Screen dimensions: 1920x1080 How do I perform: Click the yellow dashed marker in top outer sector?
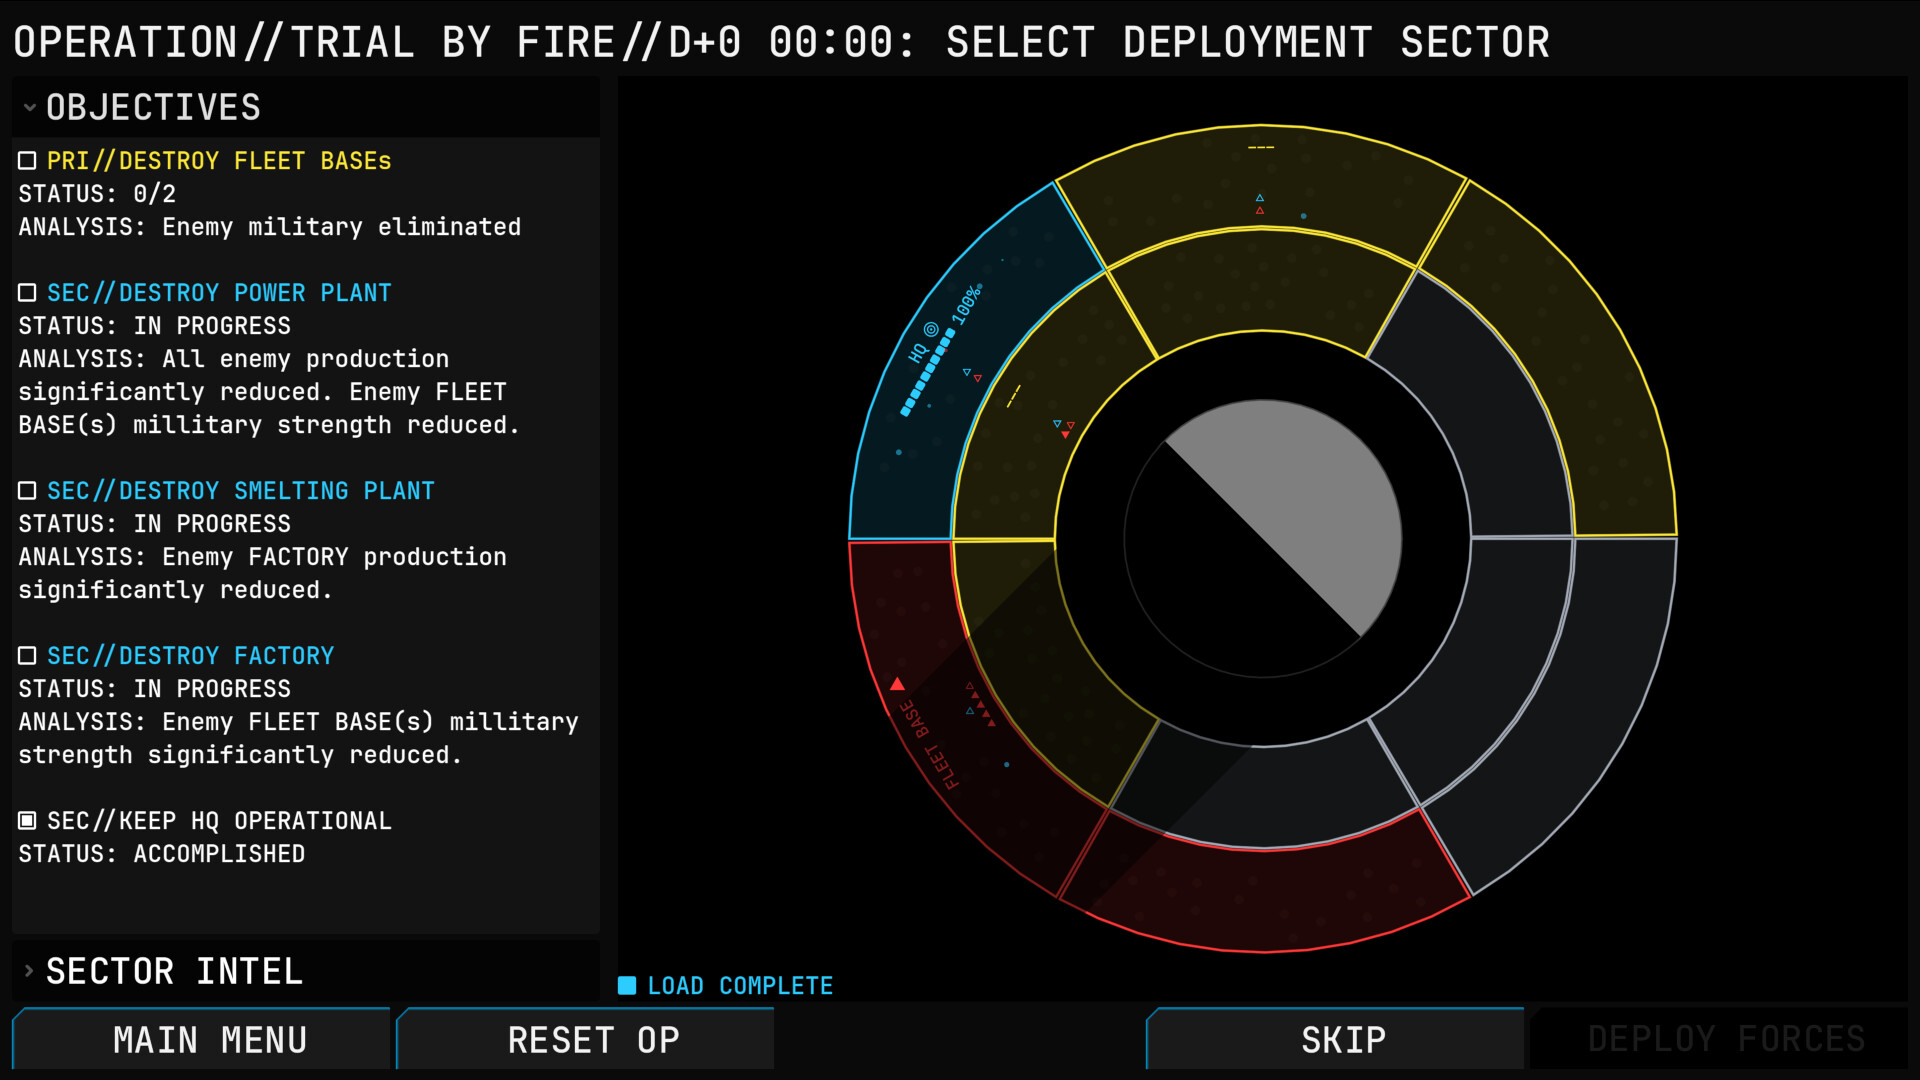click(1261, 148)
